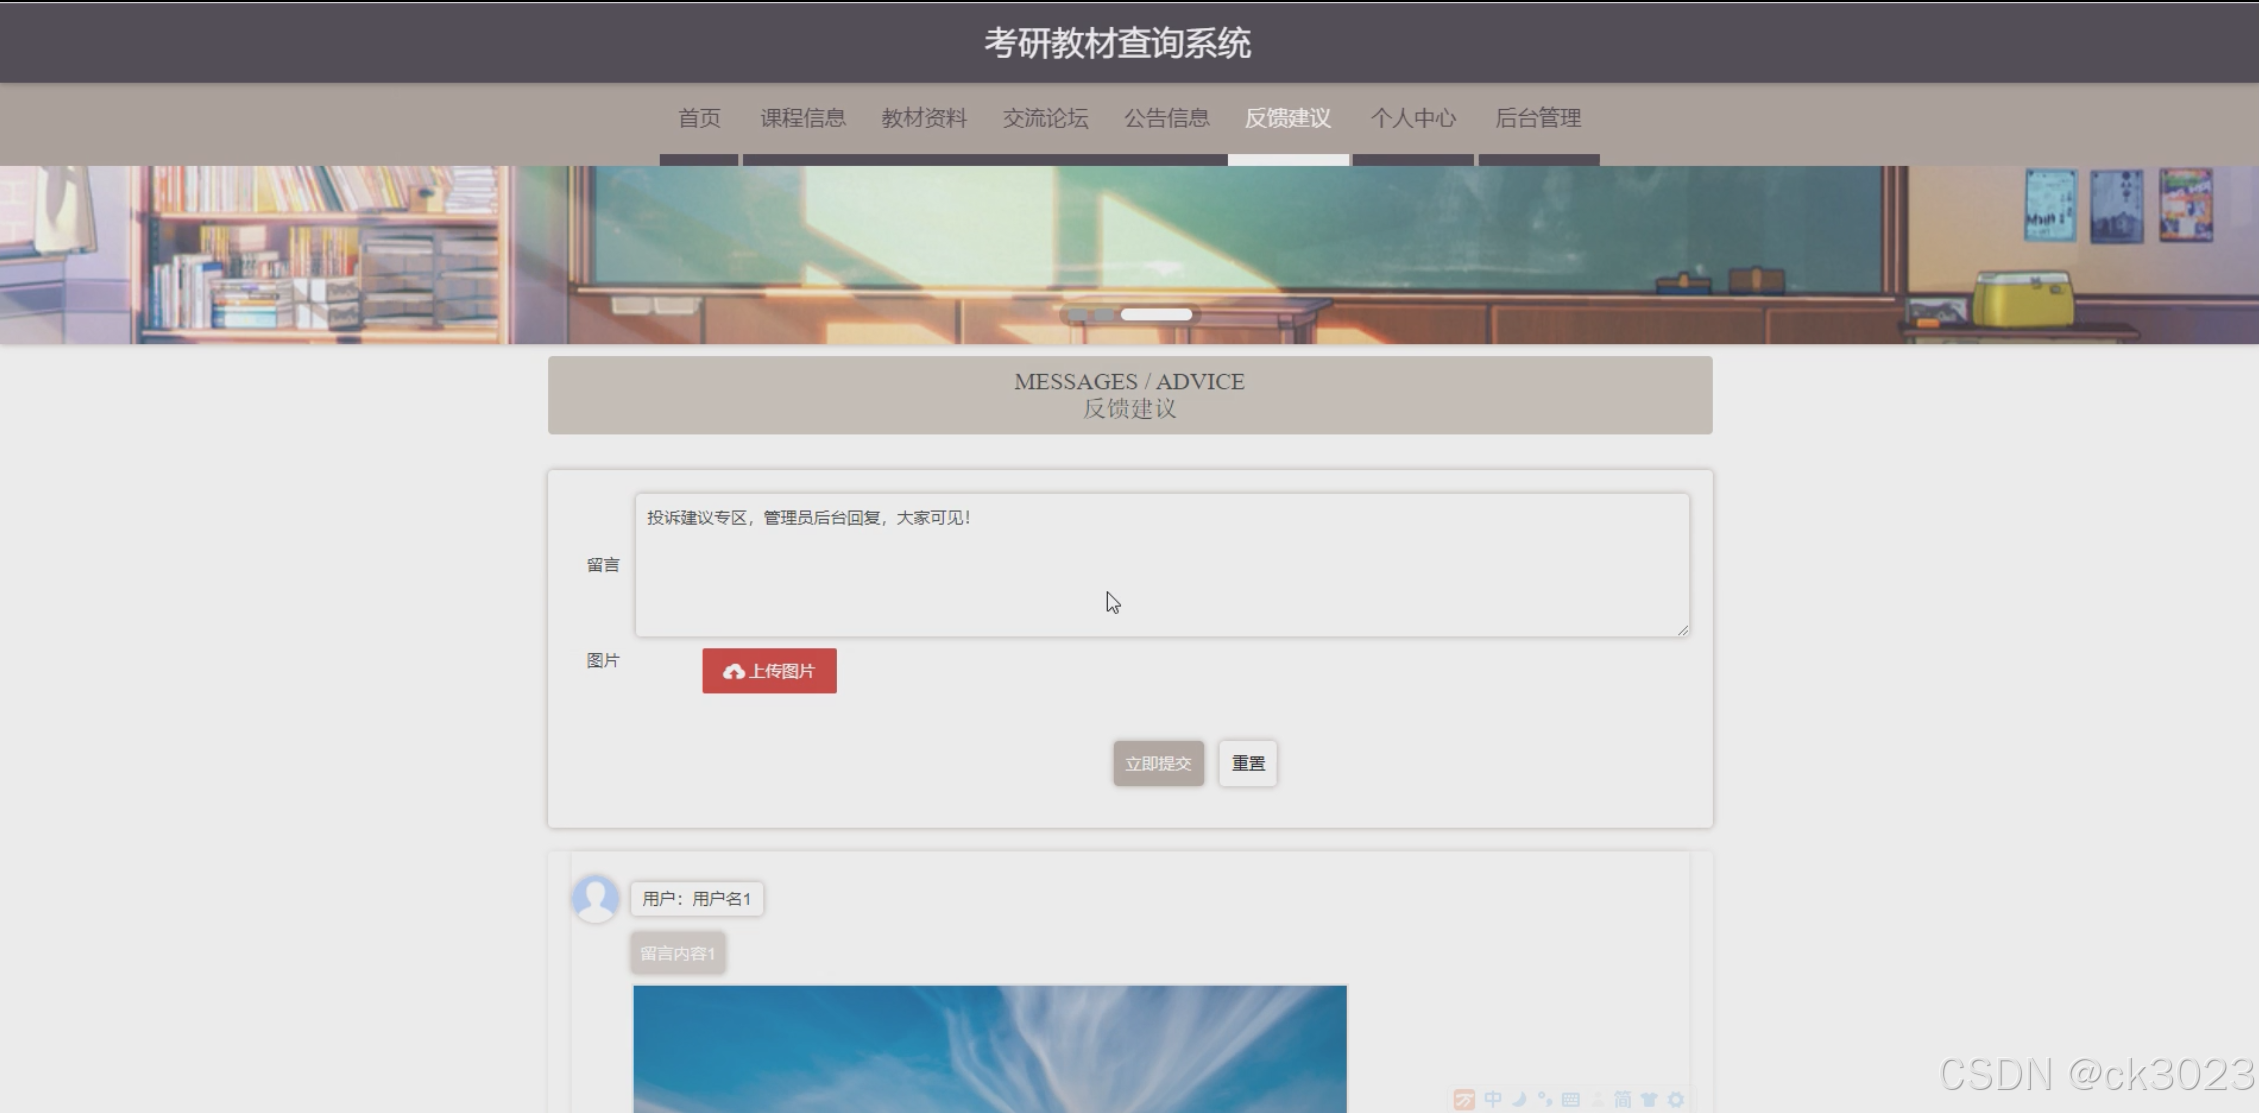Click the 重置 reset button

point(1248,763)
